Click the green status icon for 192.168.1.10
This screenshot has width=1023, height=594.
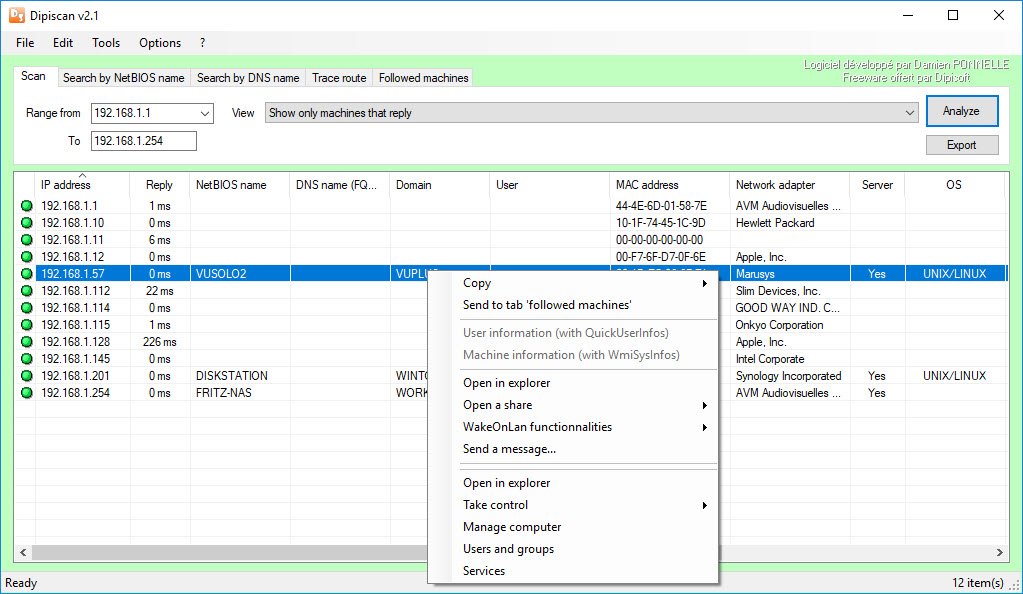pyautogui.click(x=27, y=223)
